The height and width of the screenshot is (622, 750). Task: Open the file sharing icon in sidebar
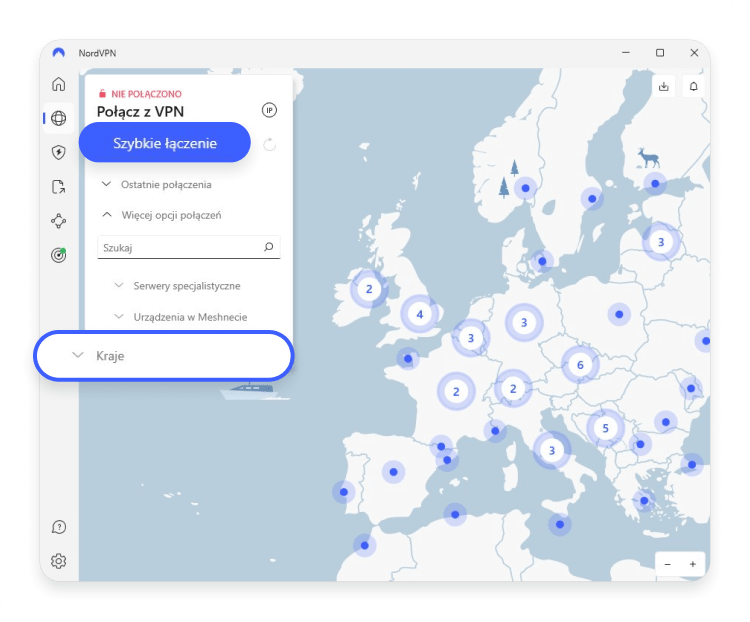58,187
